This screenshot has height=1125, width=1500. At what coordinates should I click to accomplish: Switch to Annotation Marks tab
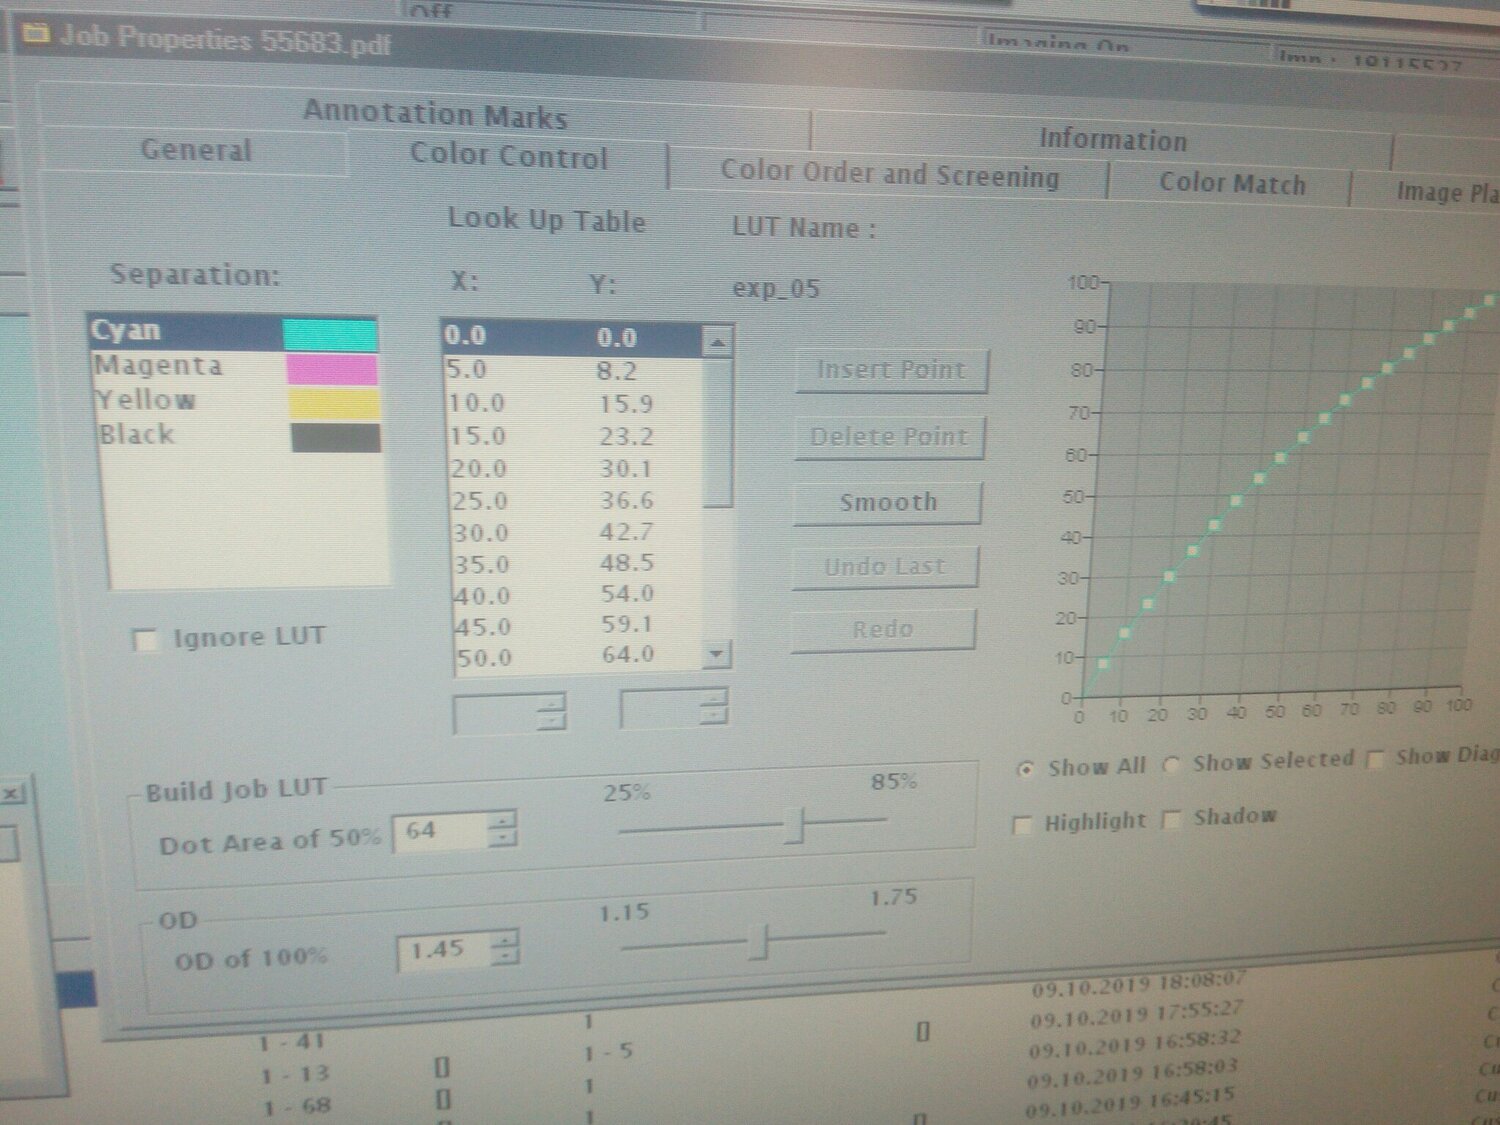tap(435, 113)
